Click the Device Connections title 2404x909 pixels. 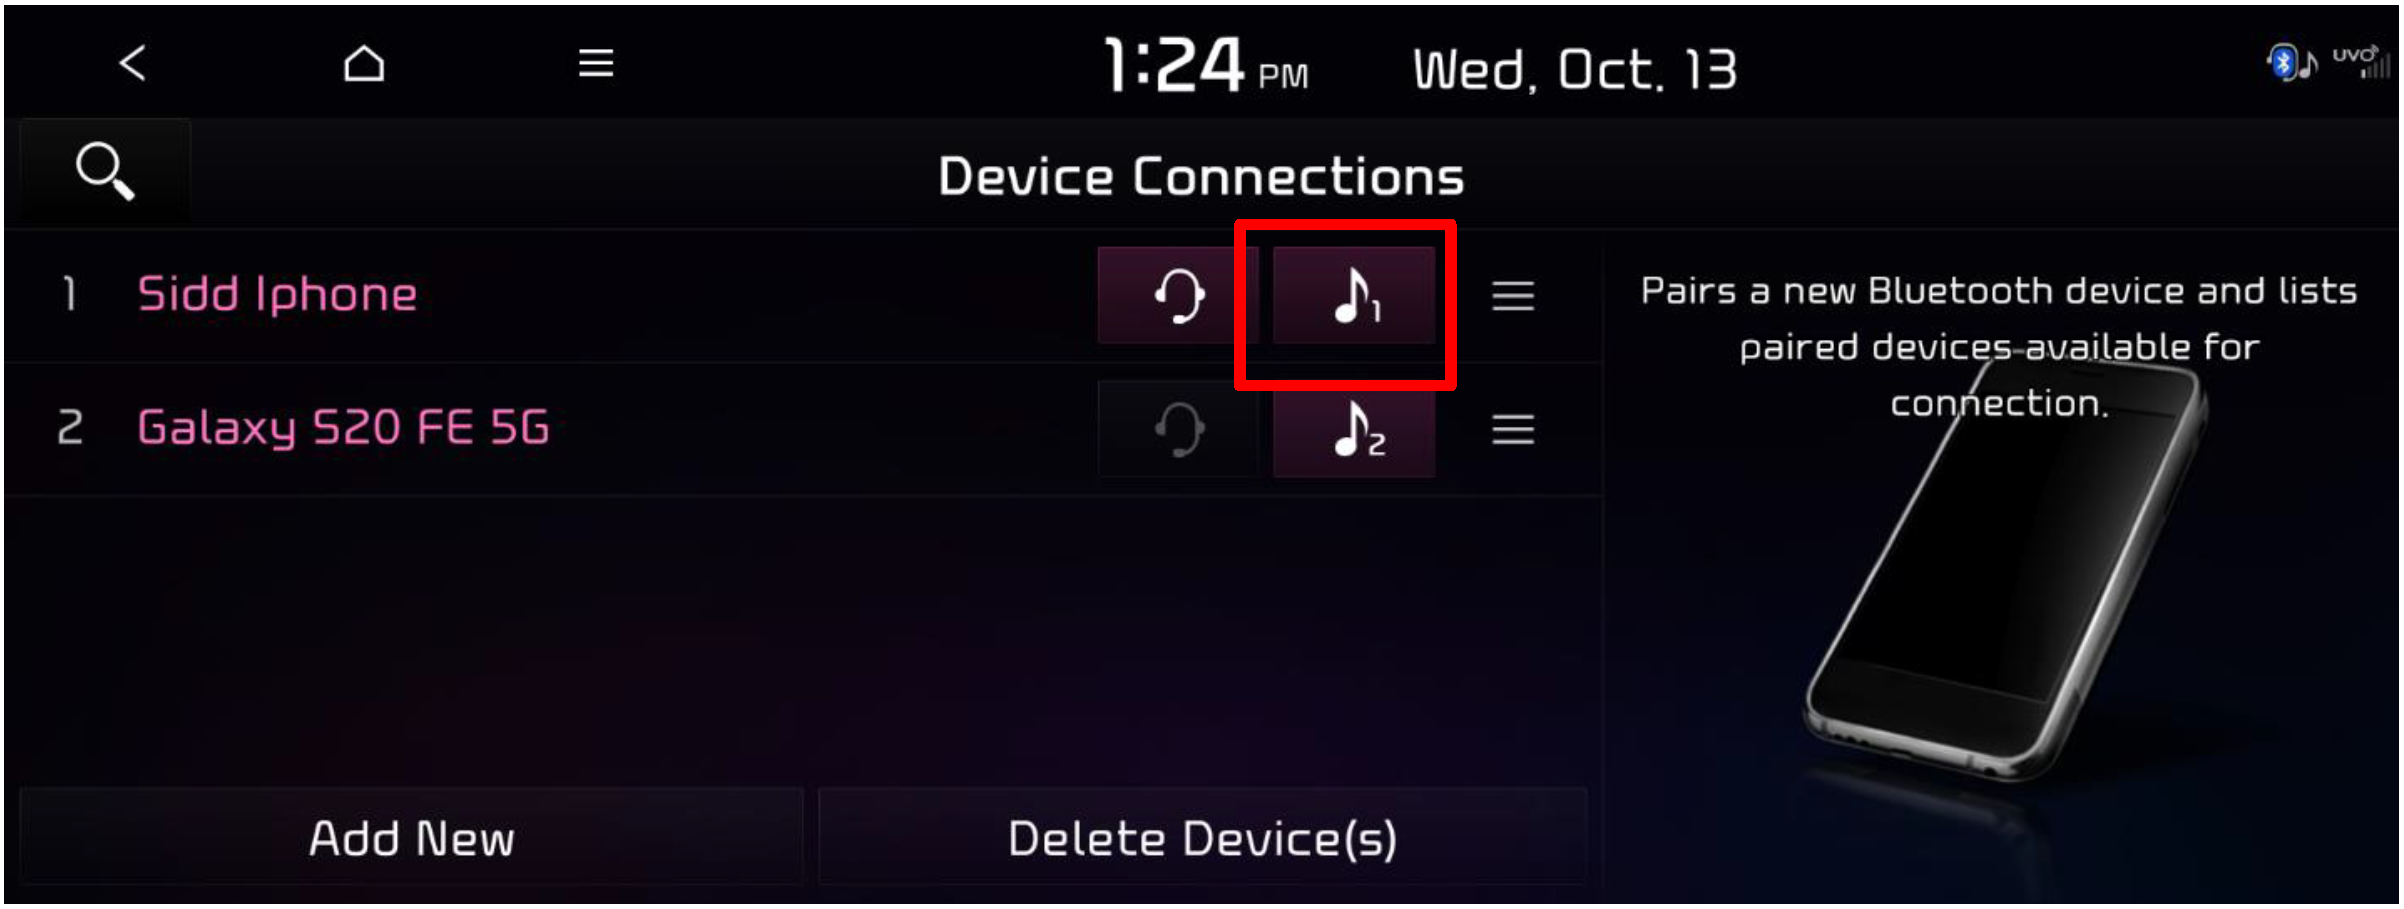tap(1201, 176)
